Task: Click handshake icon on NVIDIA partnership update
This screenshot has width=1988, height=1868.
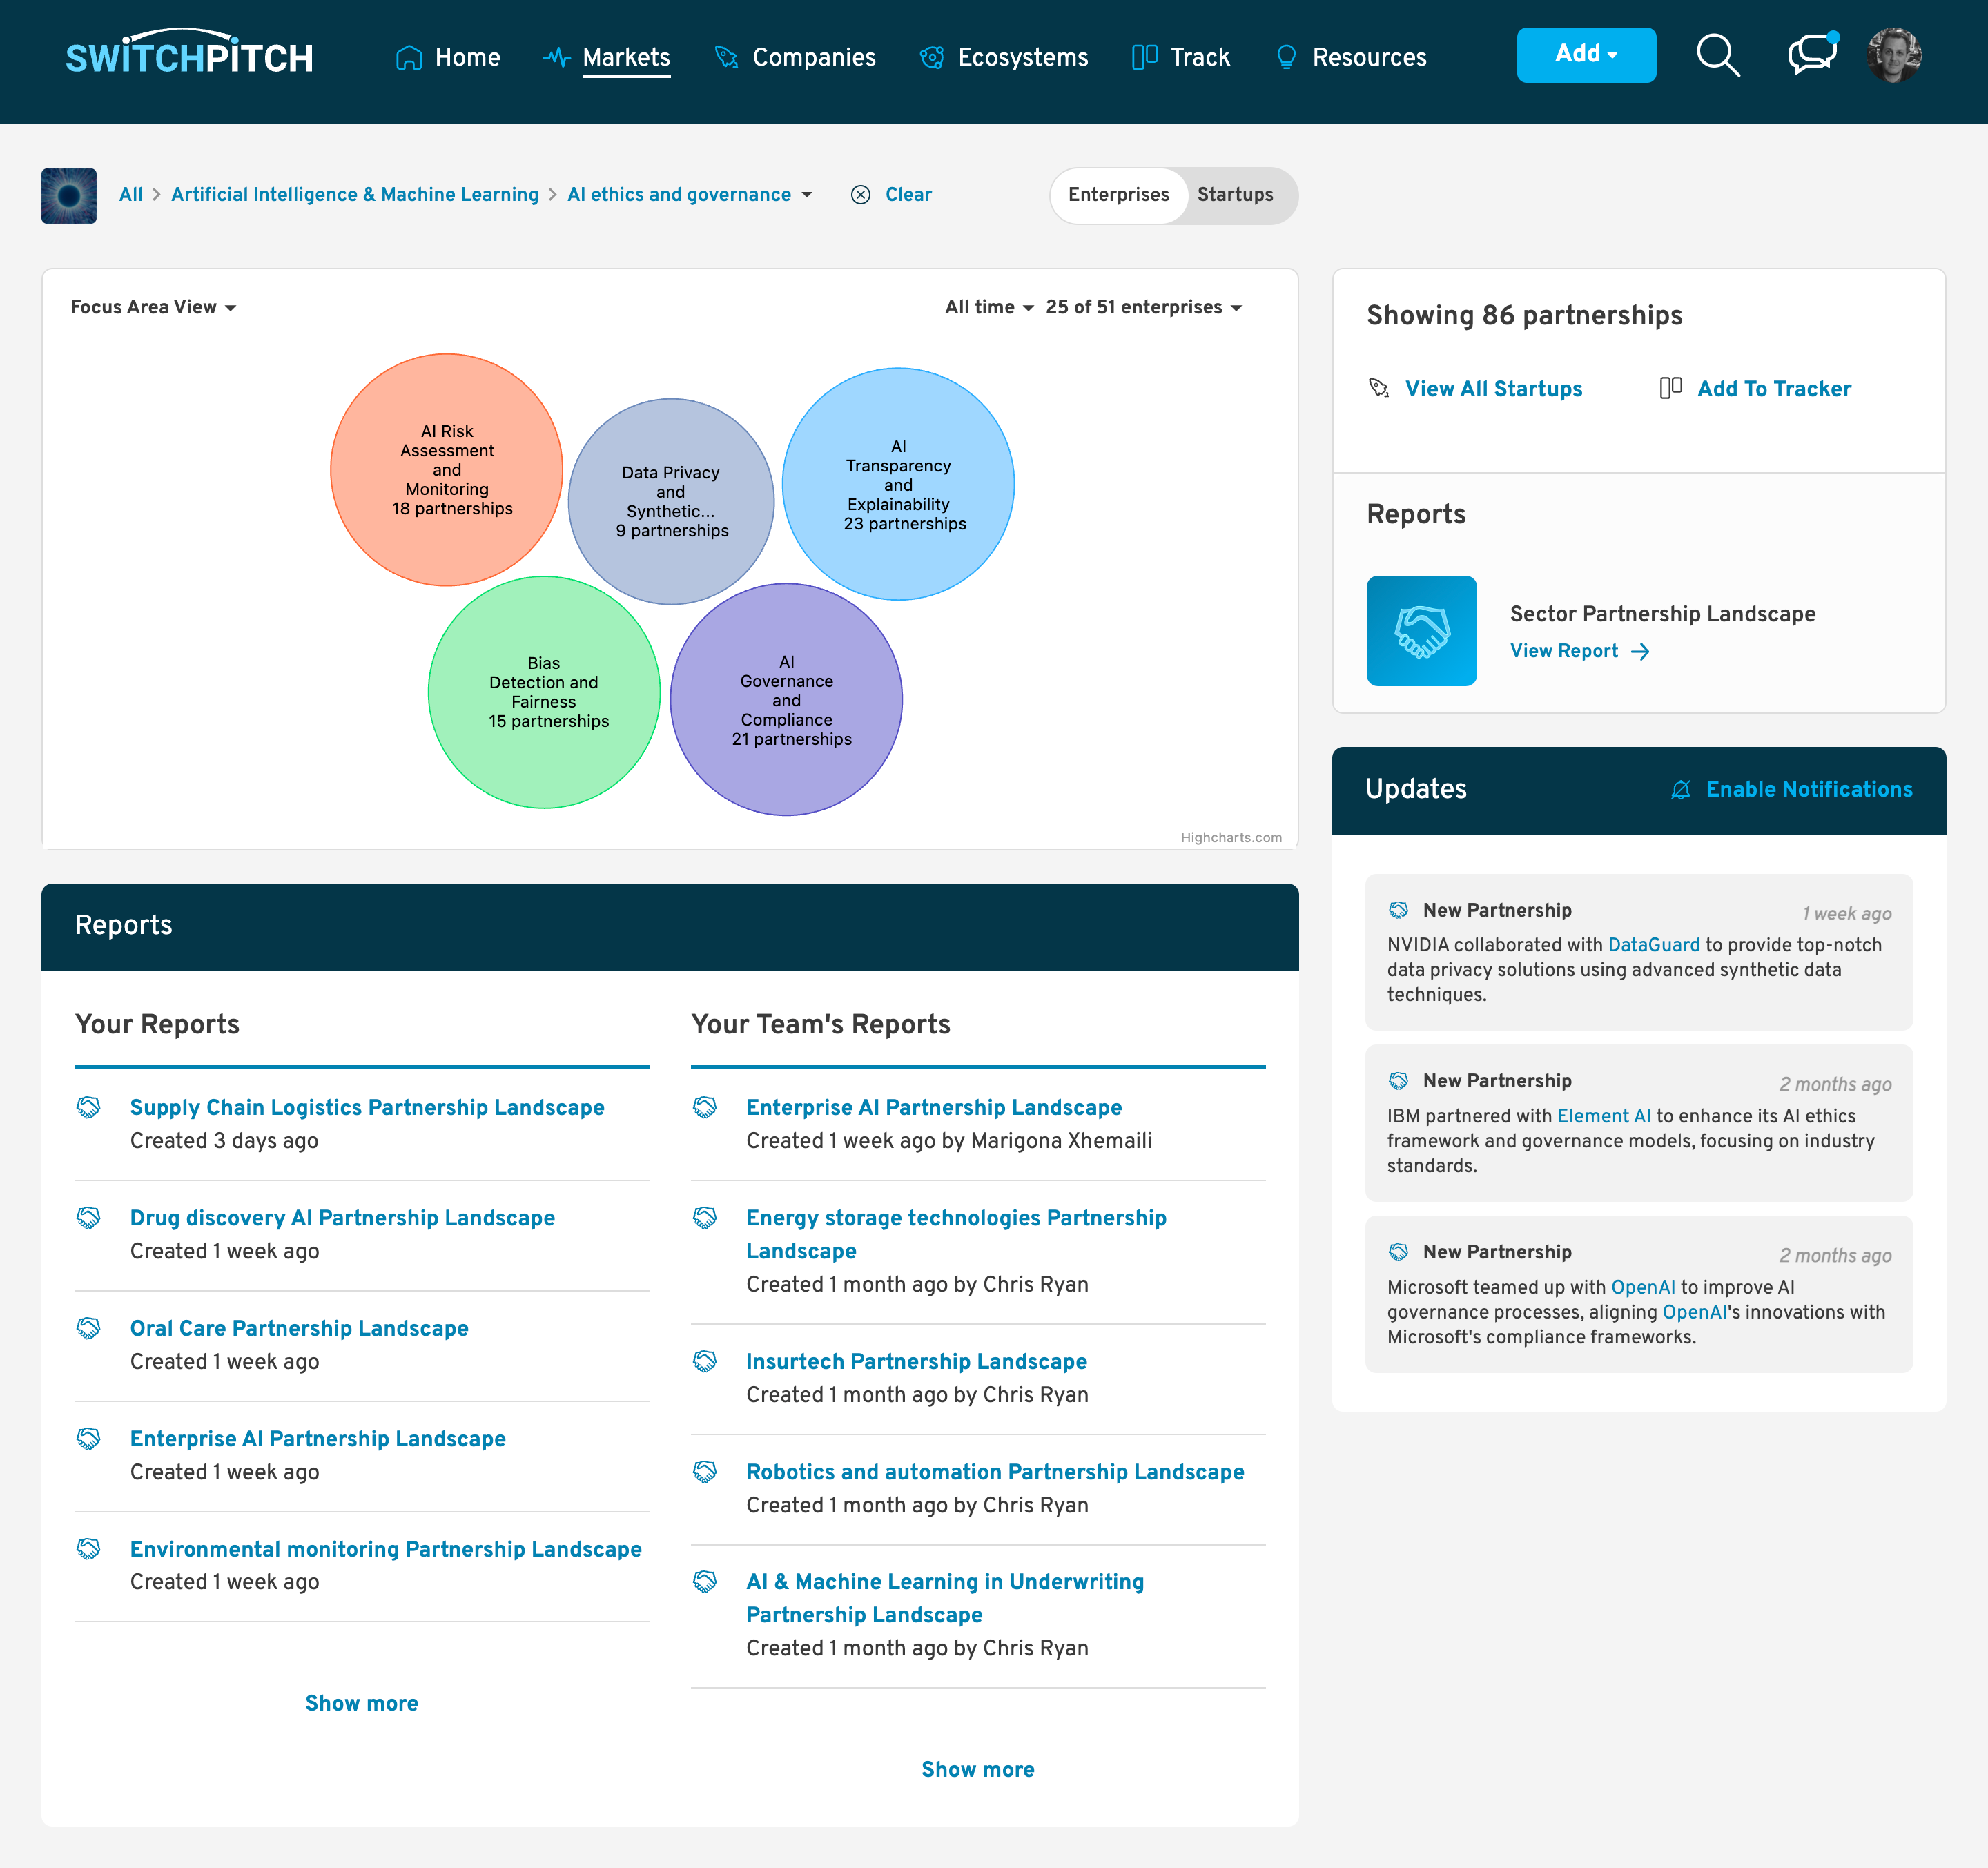Action: (x=1398, y=910)
